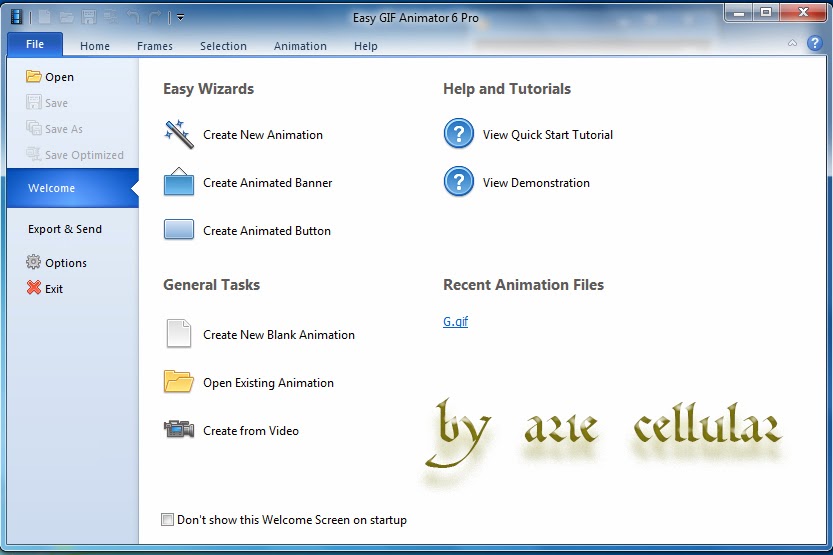833x555 pixels.
Task: Click the camcorder Create from Video icon
Action: click(179, 429)
